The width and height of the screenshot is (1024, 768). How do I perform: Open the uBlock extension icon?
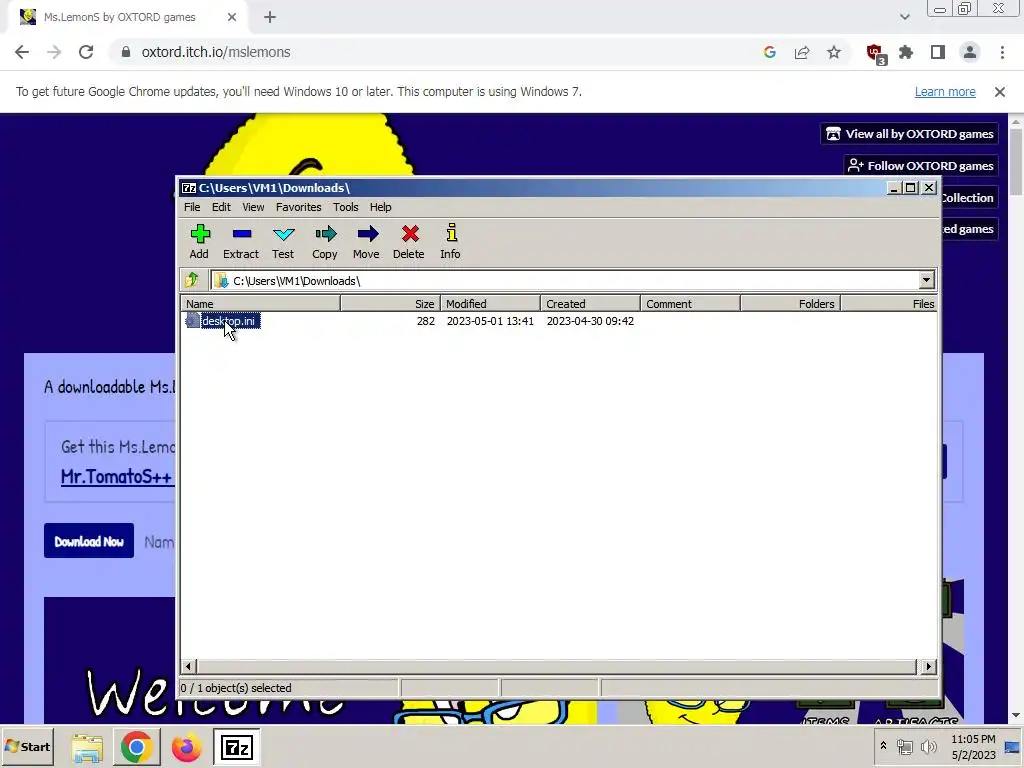[874, 53]
